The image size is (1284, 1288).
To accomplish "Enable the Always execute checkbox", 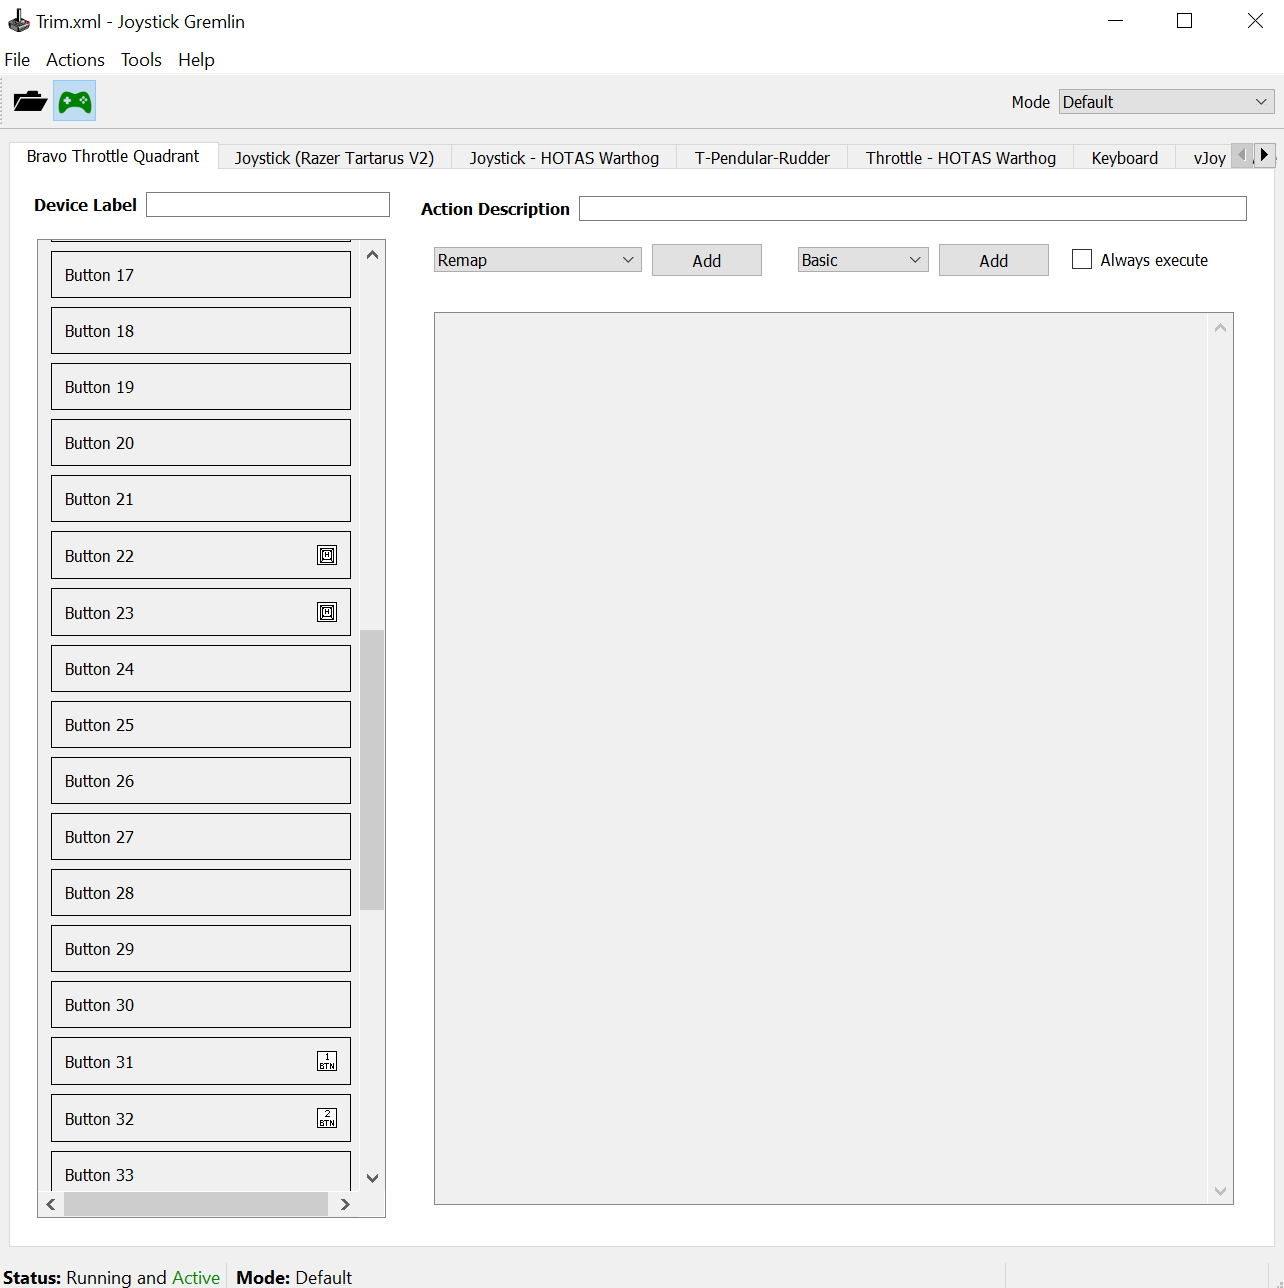I will point(1082,259).
